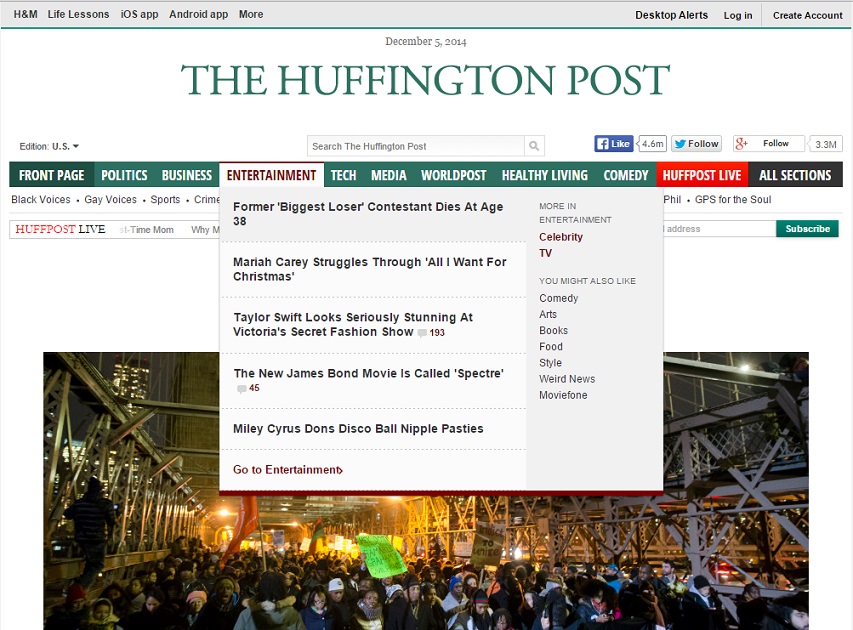Click the search magnifier icon
Viewport: 853px width, 630px height.
click(x=535, y=145)
